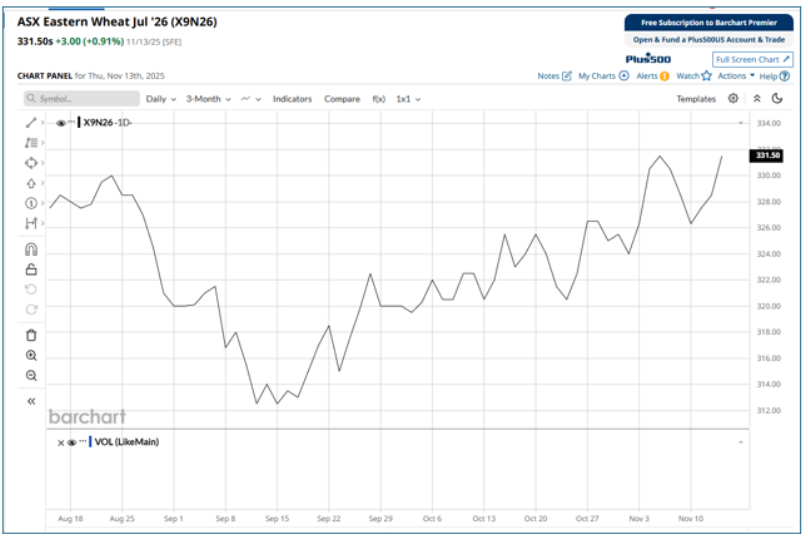Viewport: 808px width, 540px height.
Task: Open chart settings gear icon
Action: click(x=733, y=99)
